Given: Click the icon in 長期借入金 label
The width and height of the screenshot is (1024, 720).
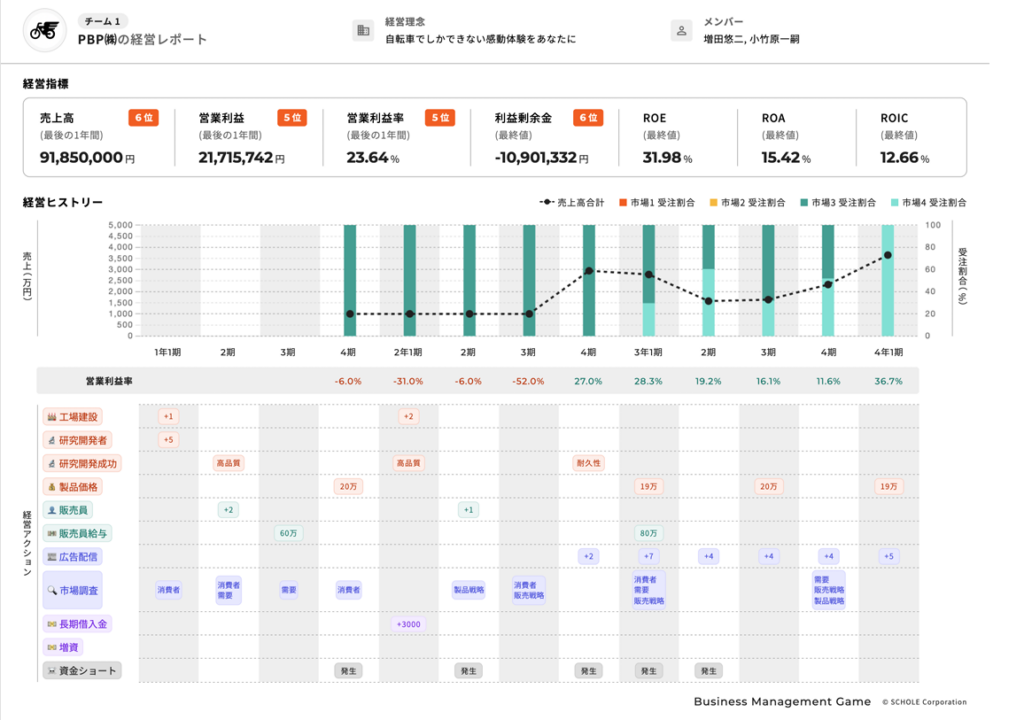Looking at the screenshot, I should tap(51, 624).
